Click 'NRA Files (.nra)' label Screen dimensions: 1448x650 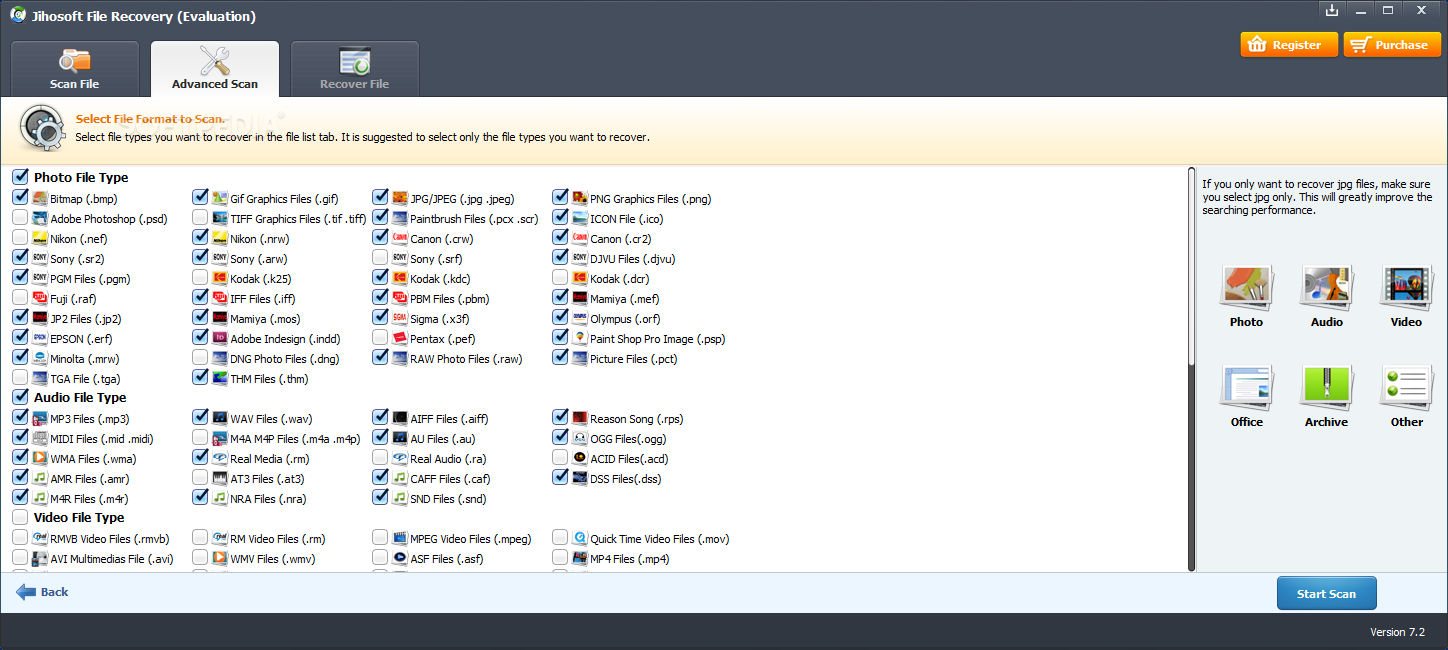[268, 499]
